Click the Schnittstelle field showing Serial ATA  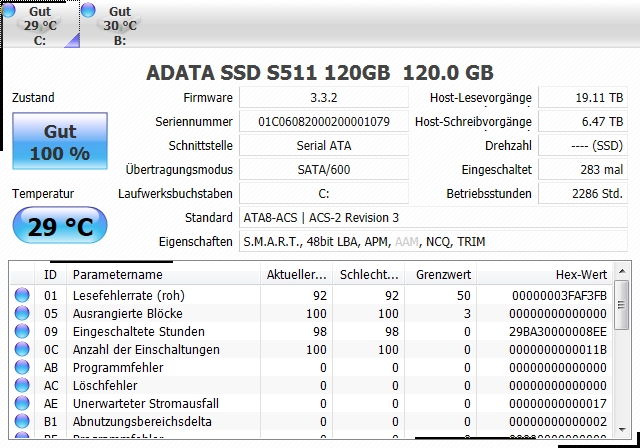(x=324, y=146)
